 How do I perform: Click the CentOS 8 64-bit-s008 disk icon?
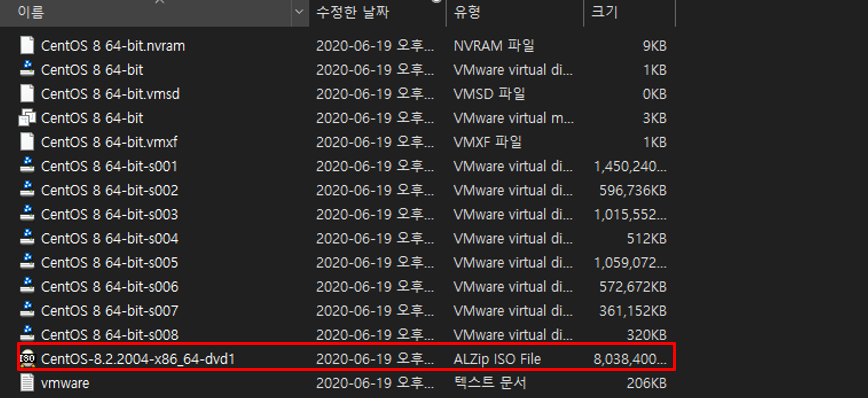tap(27, 334)
